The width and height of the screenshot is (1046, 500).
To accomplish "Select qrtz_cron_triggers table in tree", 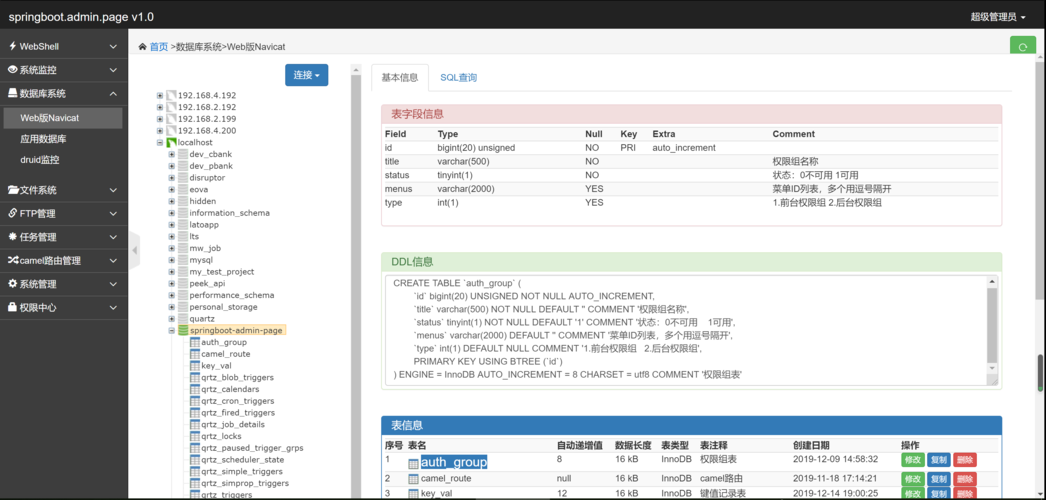I will 237,401.
